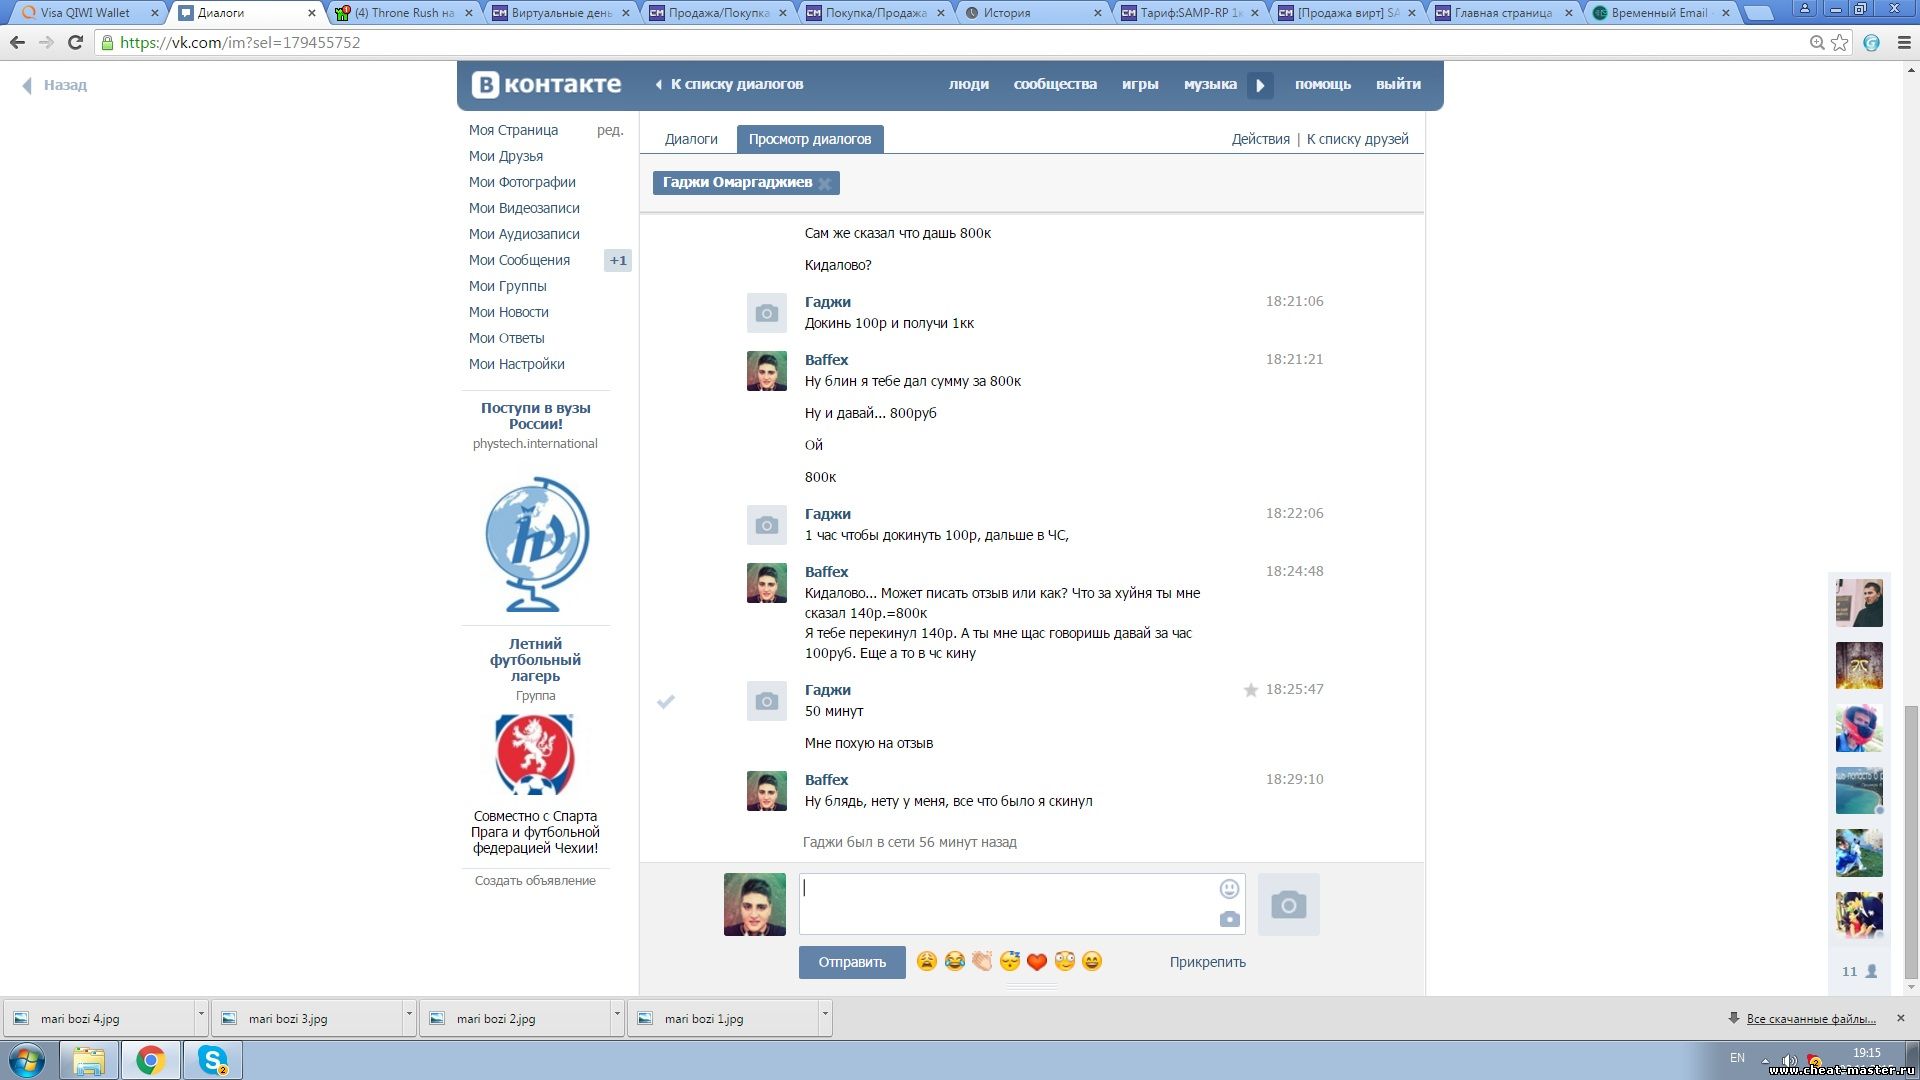Image resolution: width=1920 pixels, height=1080 pixels.
Task: Expand dropdown arrow of mari bozi 1.jpg download
Action: click(825, 1015)
